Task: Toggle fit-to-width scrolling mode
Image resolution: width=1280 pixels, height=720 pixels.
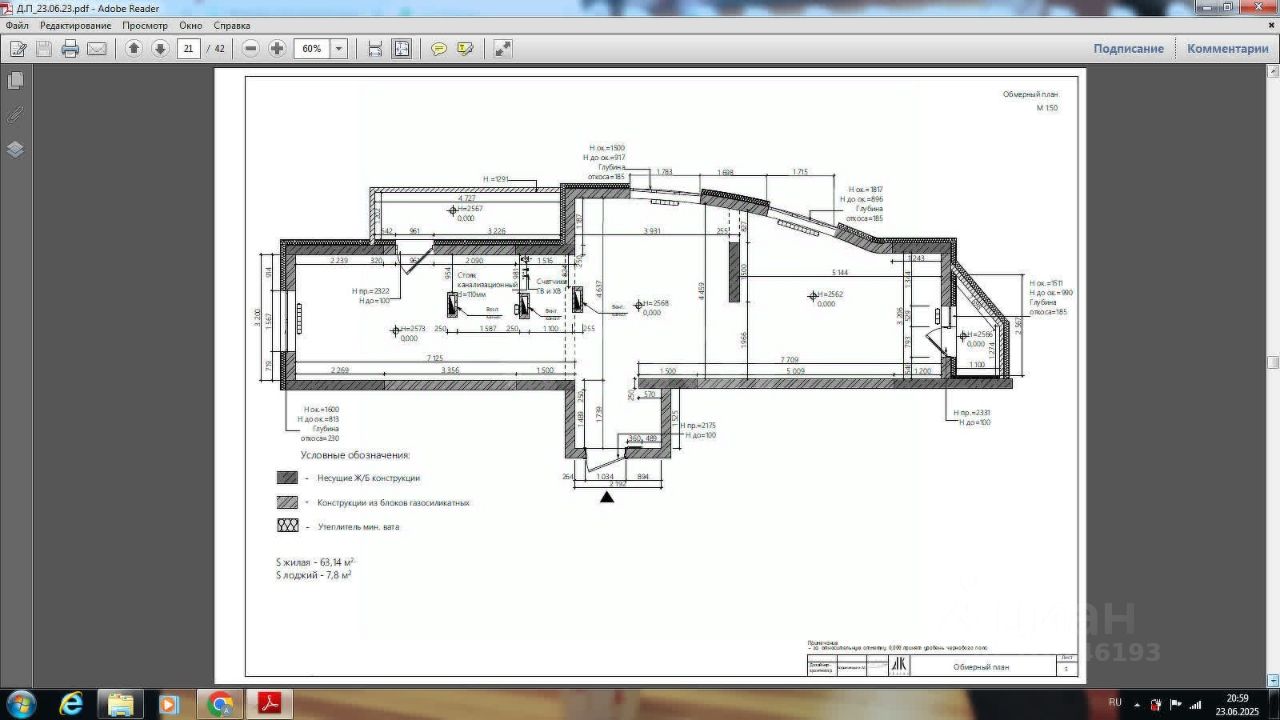Action: pyautogui.click(x=375, y=48)
